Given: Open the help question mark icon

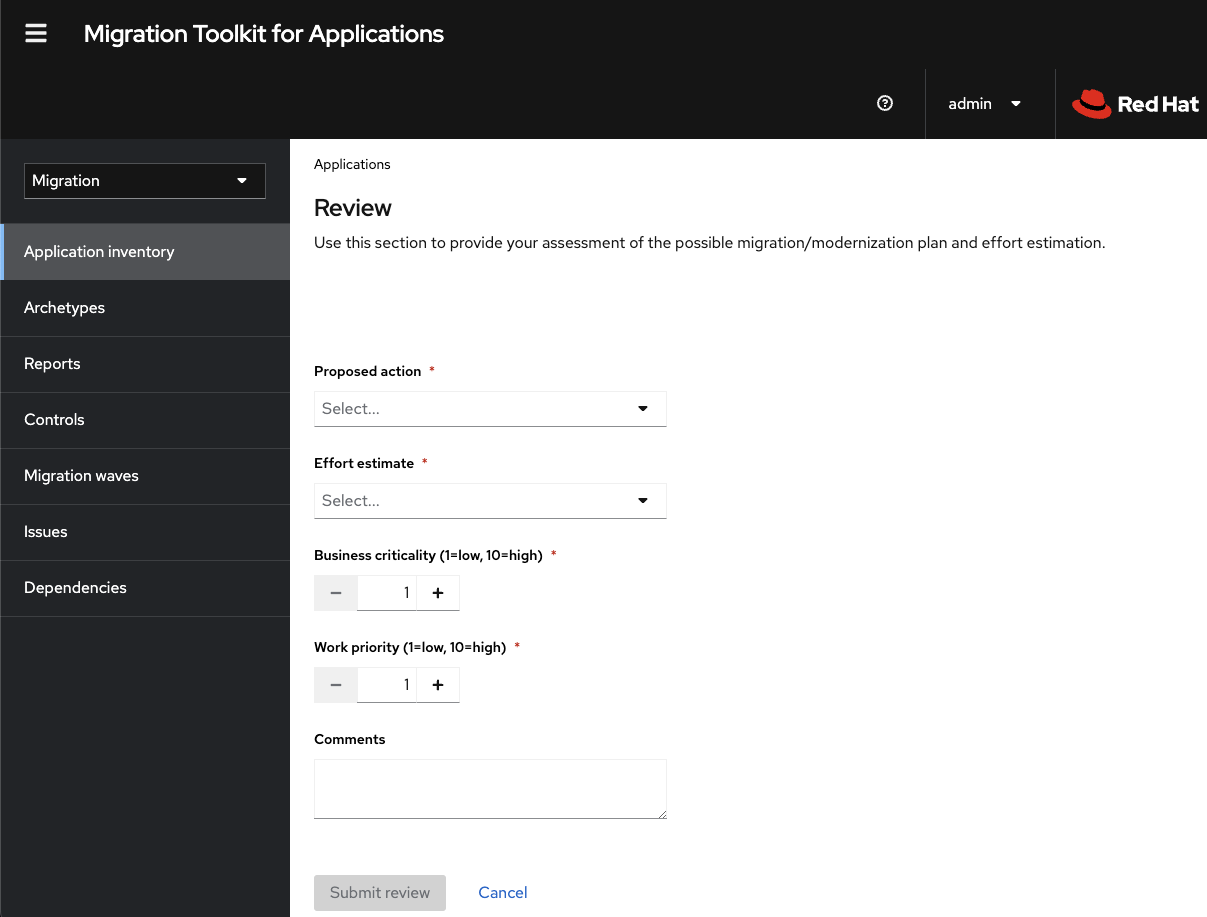Looking at the screenshot, I should pos(884,103).
